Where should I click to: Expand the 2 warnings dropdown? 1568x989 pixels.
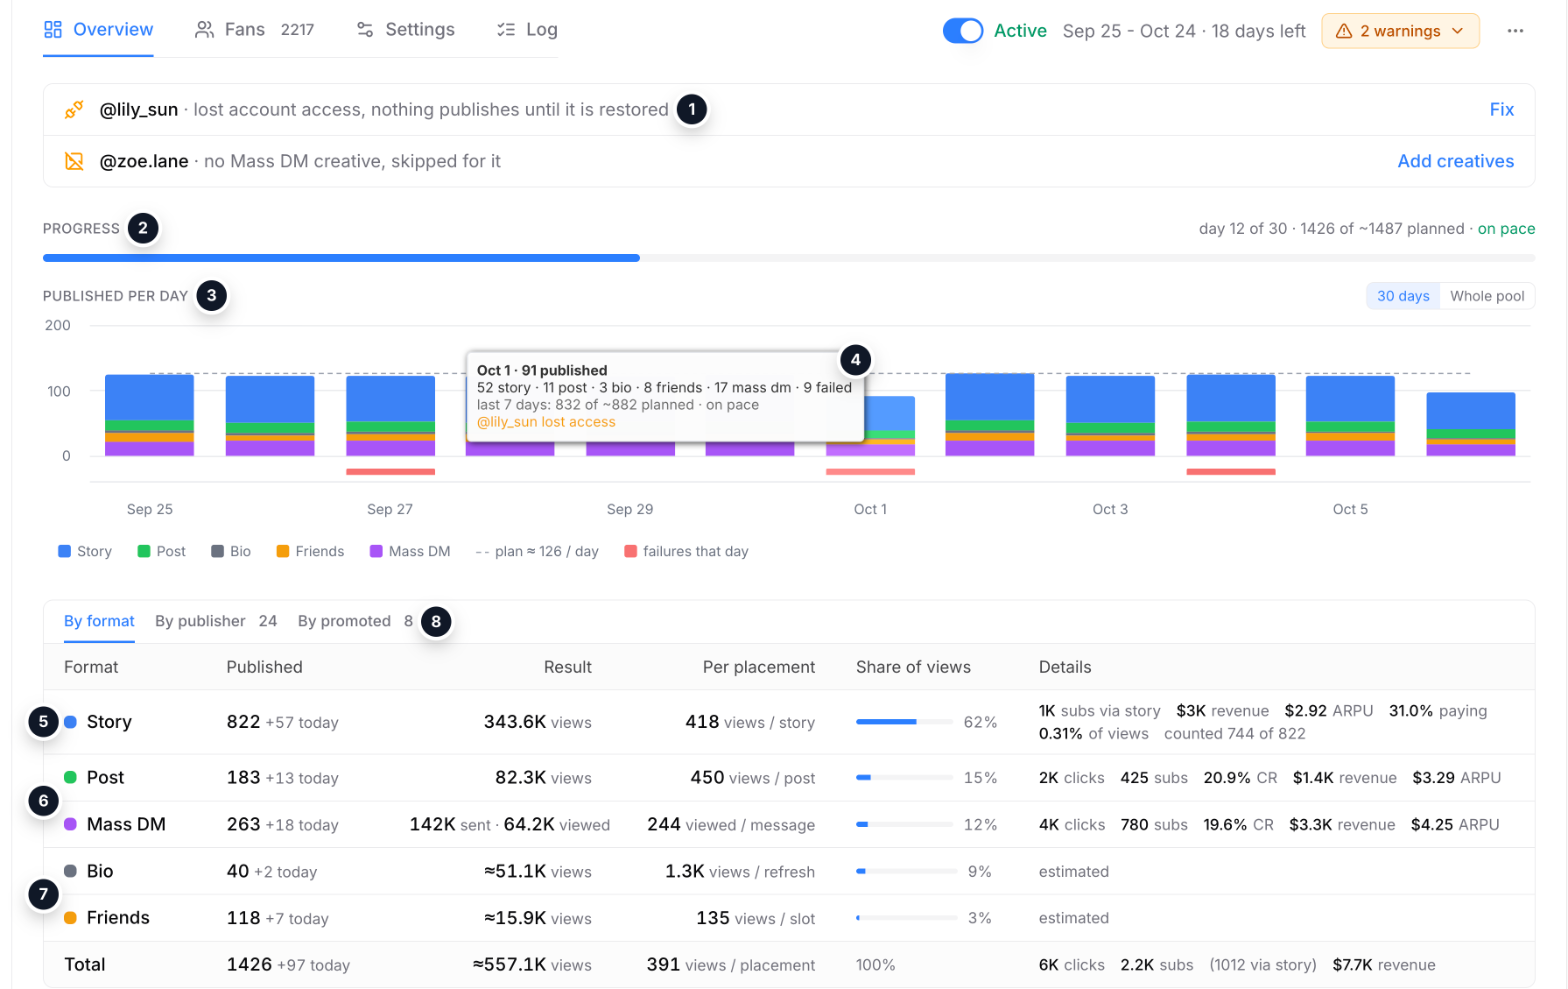(x=1400, y=31)
